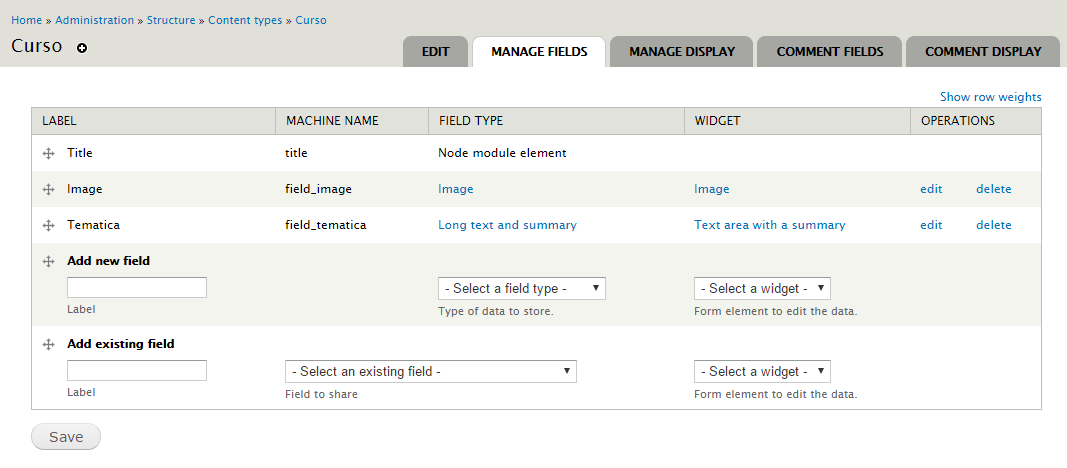
Task: Navigate to Content types breadcrumb
Action: (x=245, y=20)
